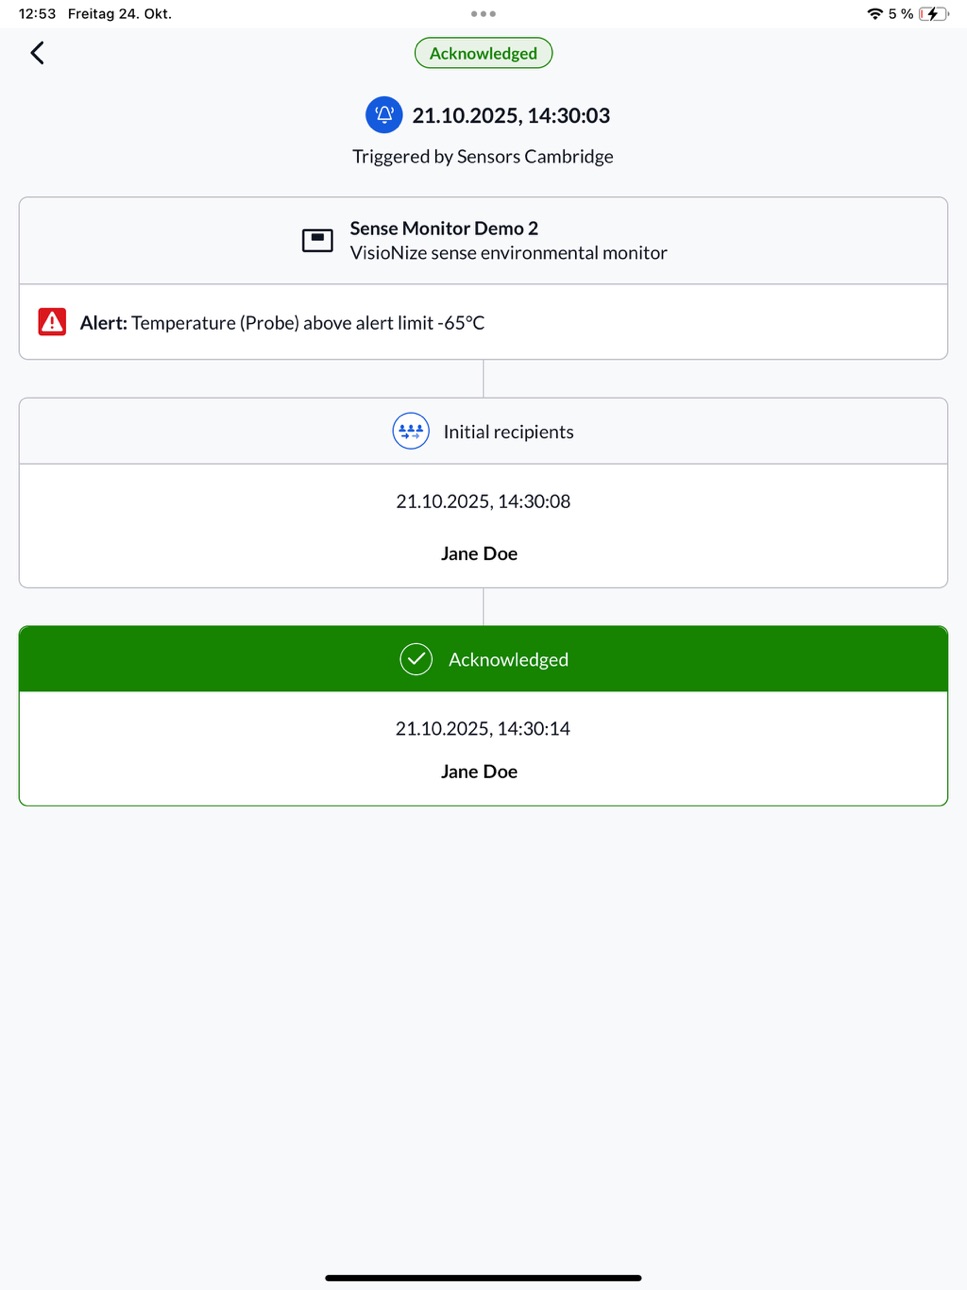Click the red alert warning triangle
Viewport: 967px width, 1290px height.
click(52, 322)
